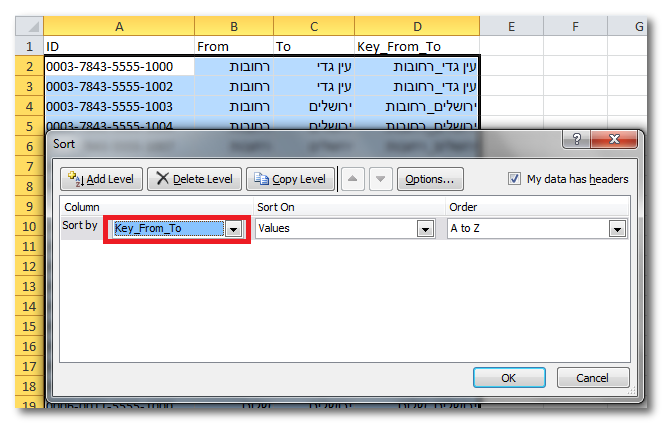This screenshot has width=662, height=423.
Task: Open the Order A to Z dropdown
Action: (615, 229)
